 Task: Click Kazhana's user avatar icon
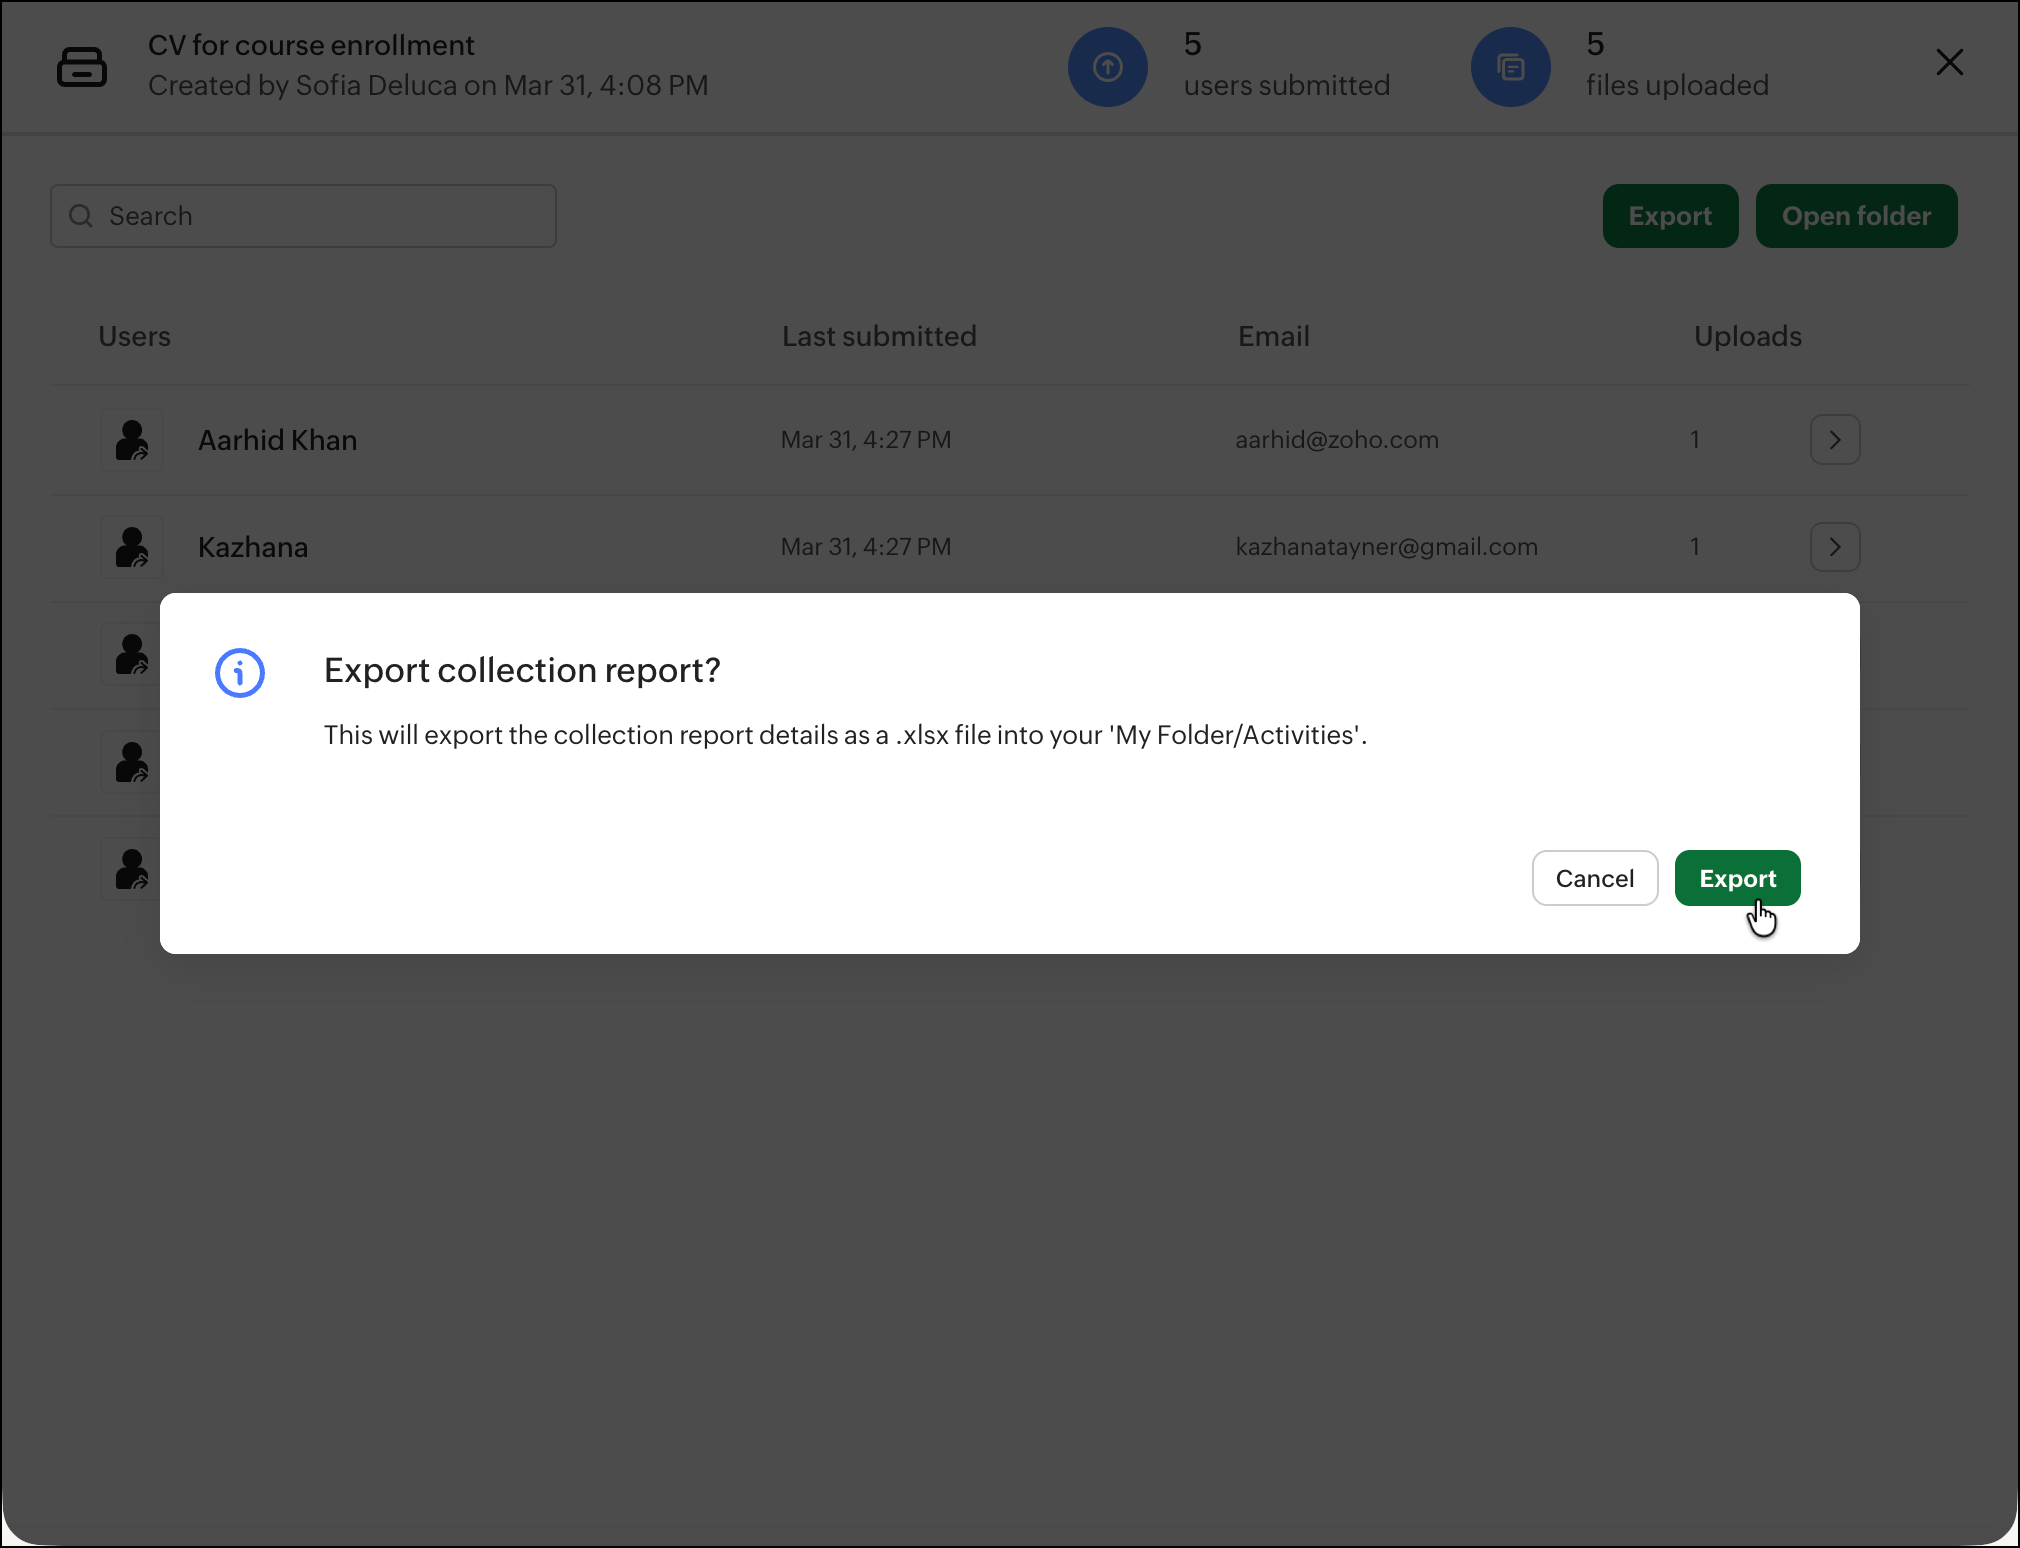[x=132, y=547]
